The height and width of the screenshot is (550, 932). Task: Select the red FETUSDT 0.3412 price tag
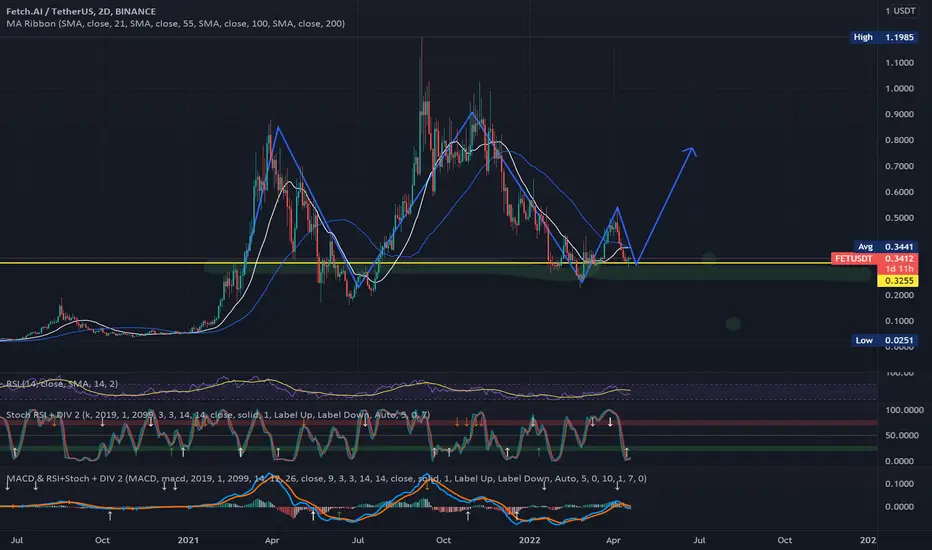pos(874,259)
